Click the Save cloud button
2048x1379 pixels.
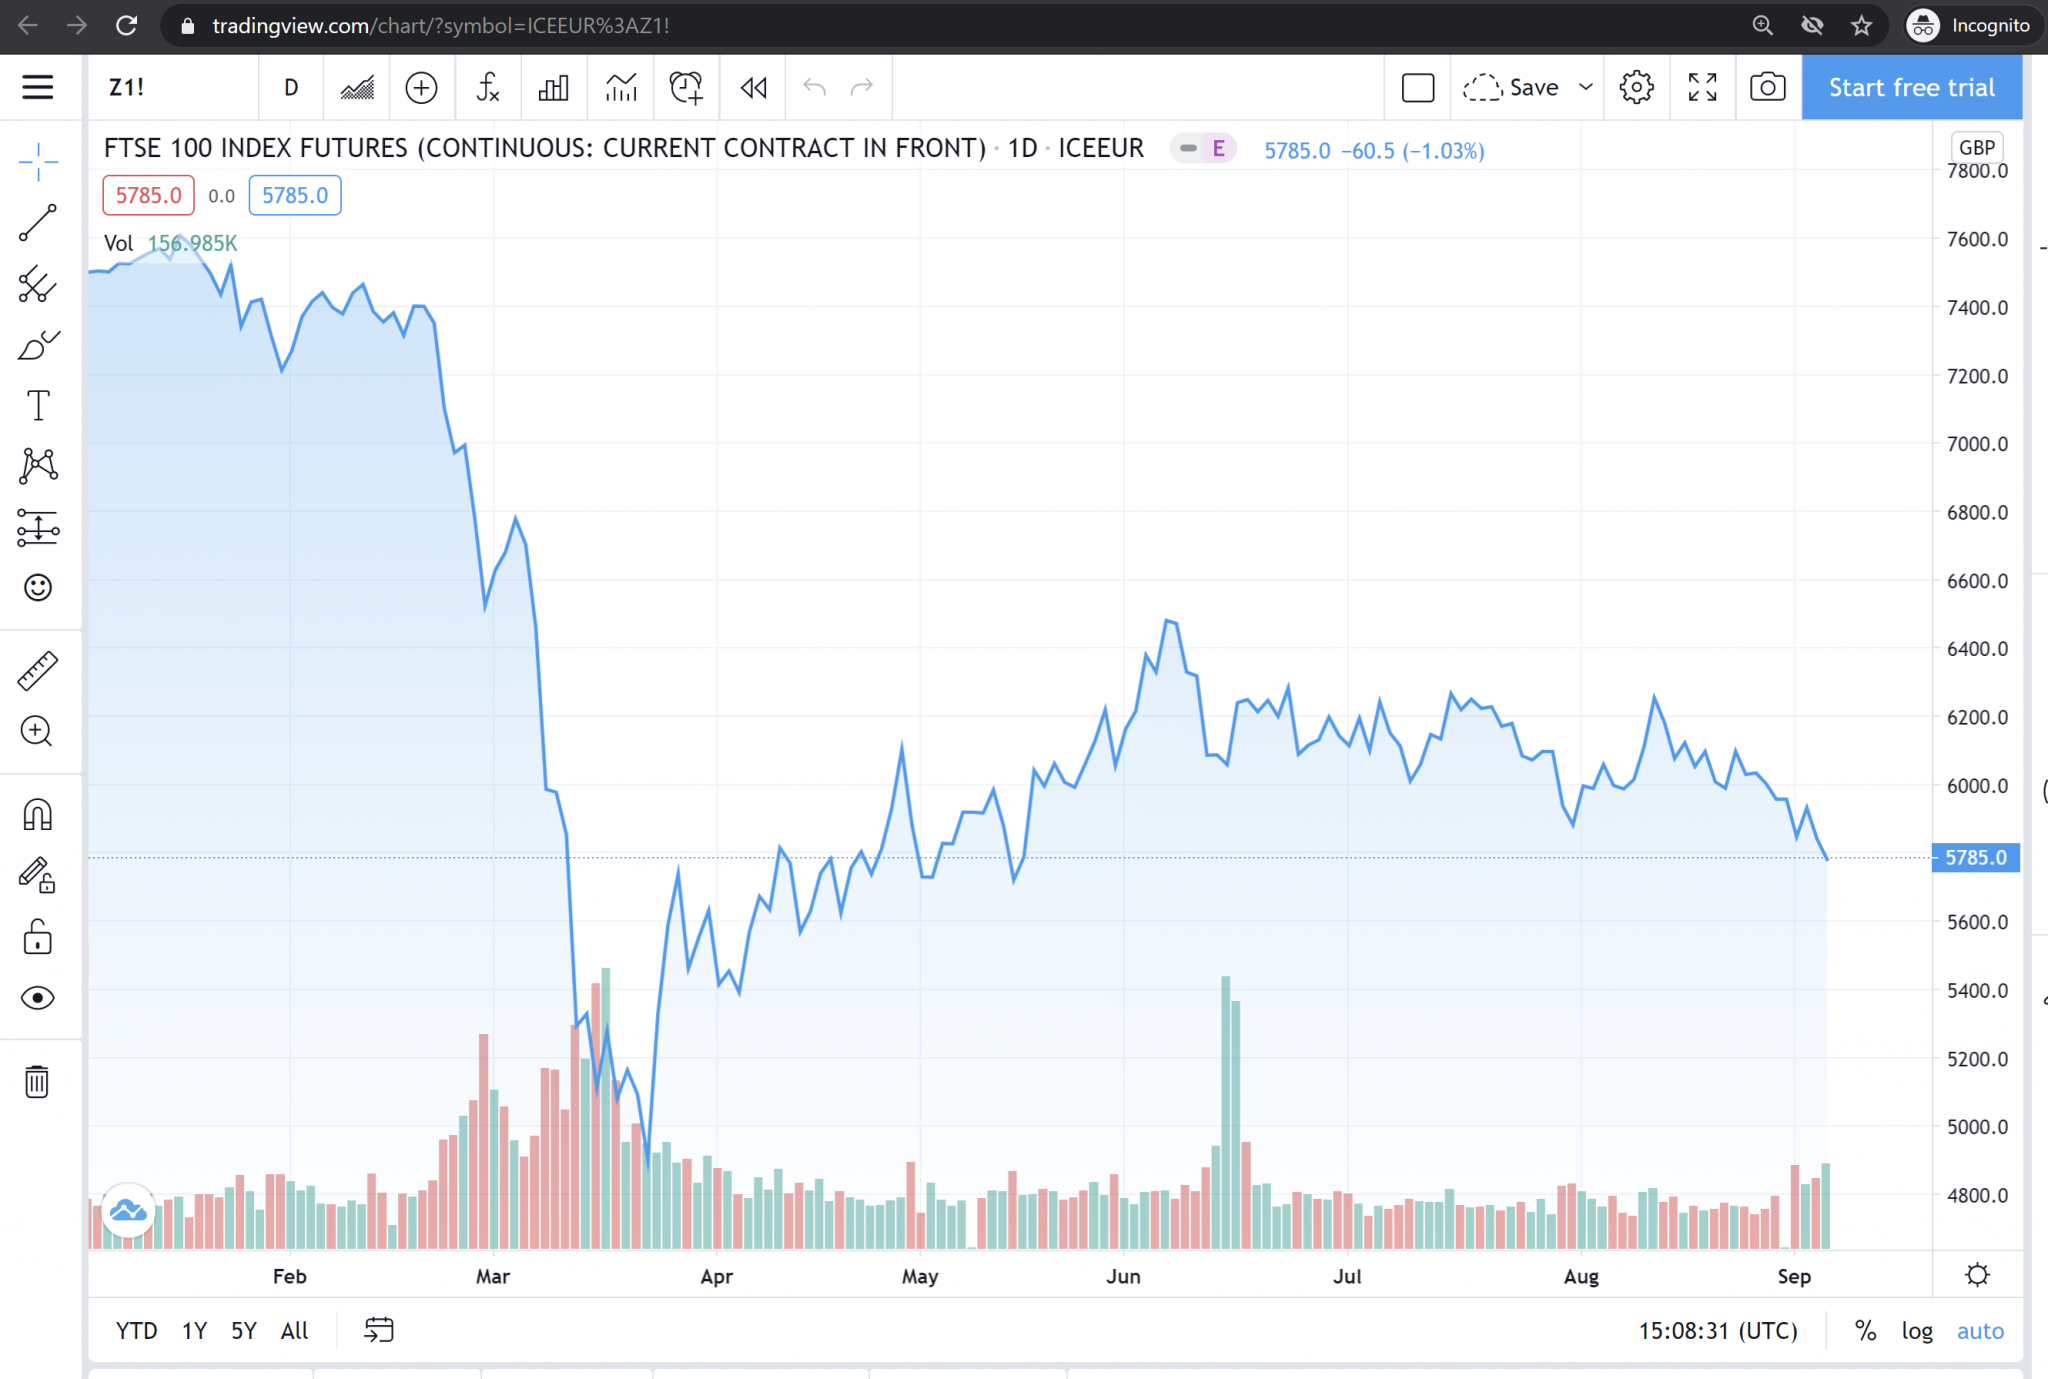(x=1510, y=88)
